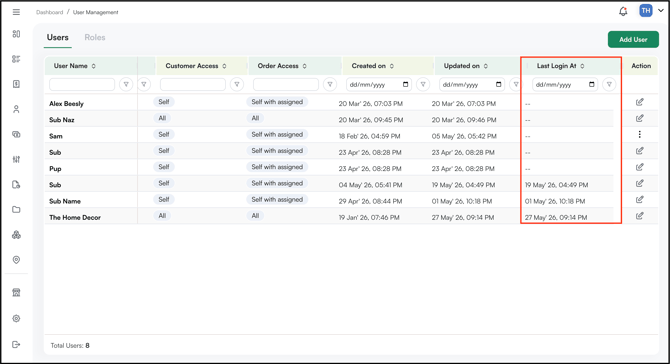This screenshot has height=364, width=670.
Task: Click the User Management breadcrumb
Action: pos(96,12)
